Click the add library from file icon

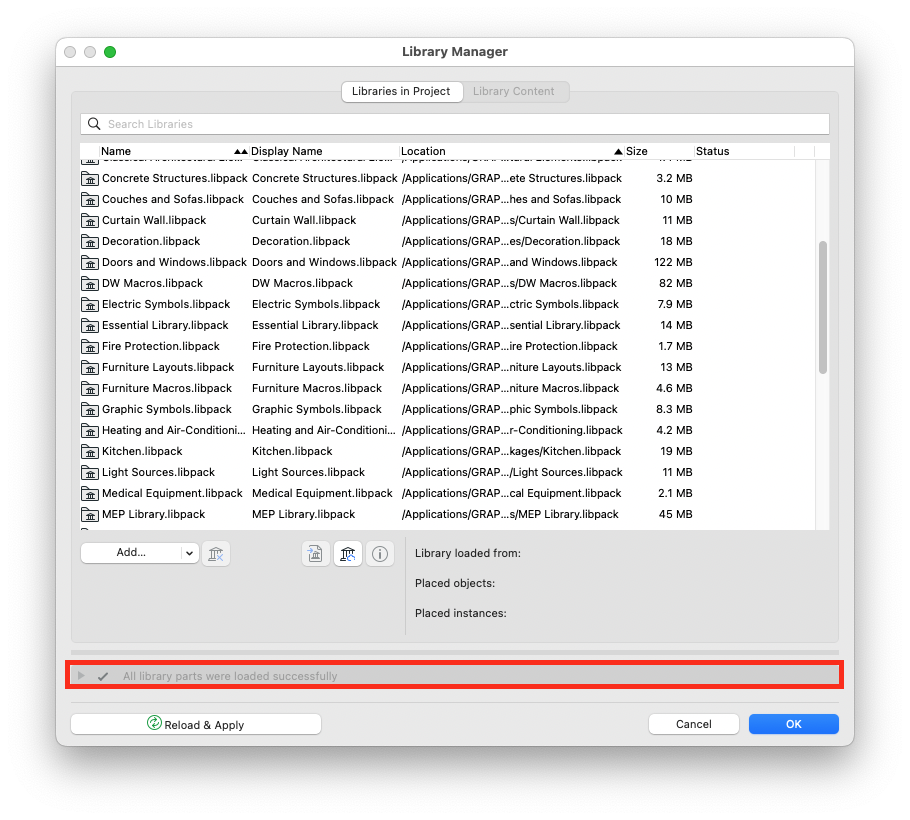pyautogui.click(x=315, y=553)
